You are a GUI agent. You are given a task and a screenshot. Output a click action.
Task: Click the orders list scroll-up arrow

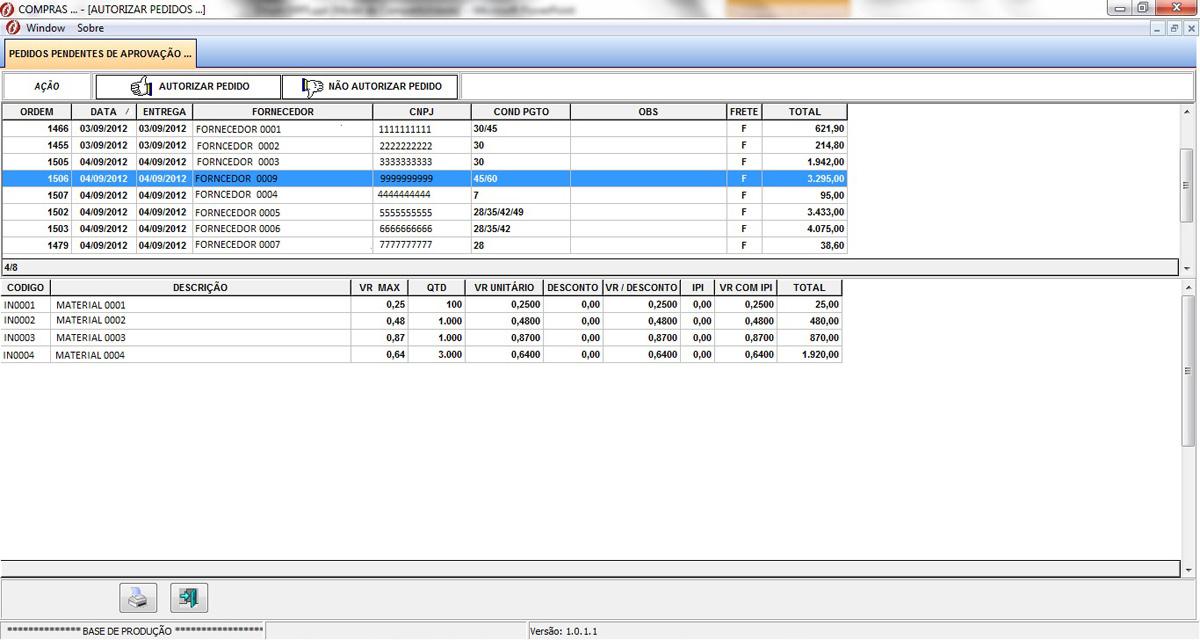tap(1187, 110)
